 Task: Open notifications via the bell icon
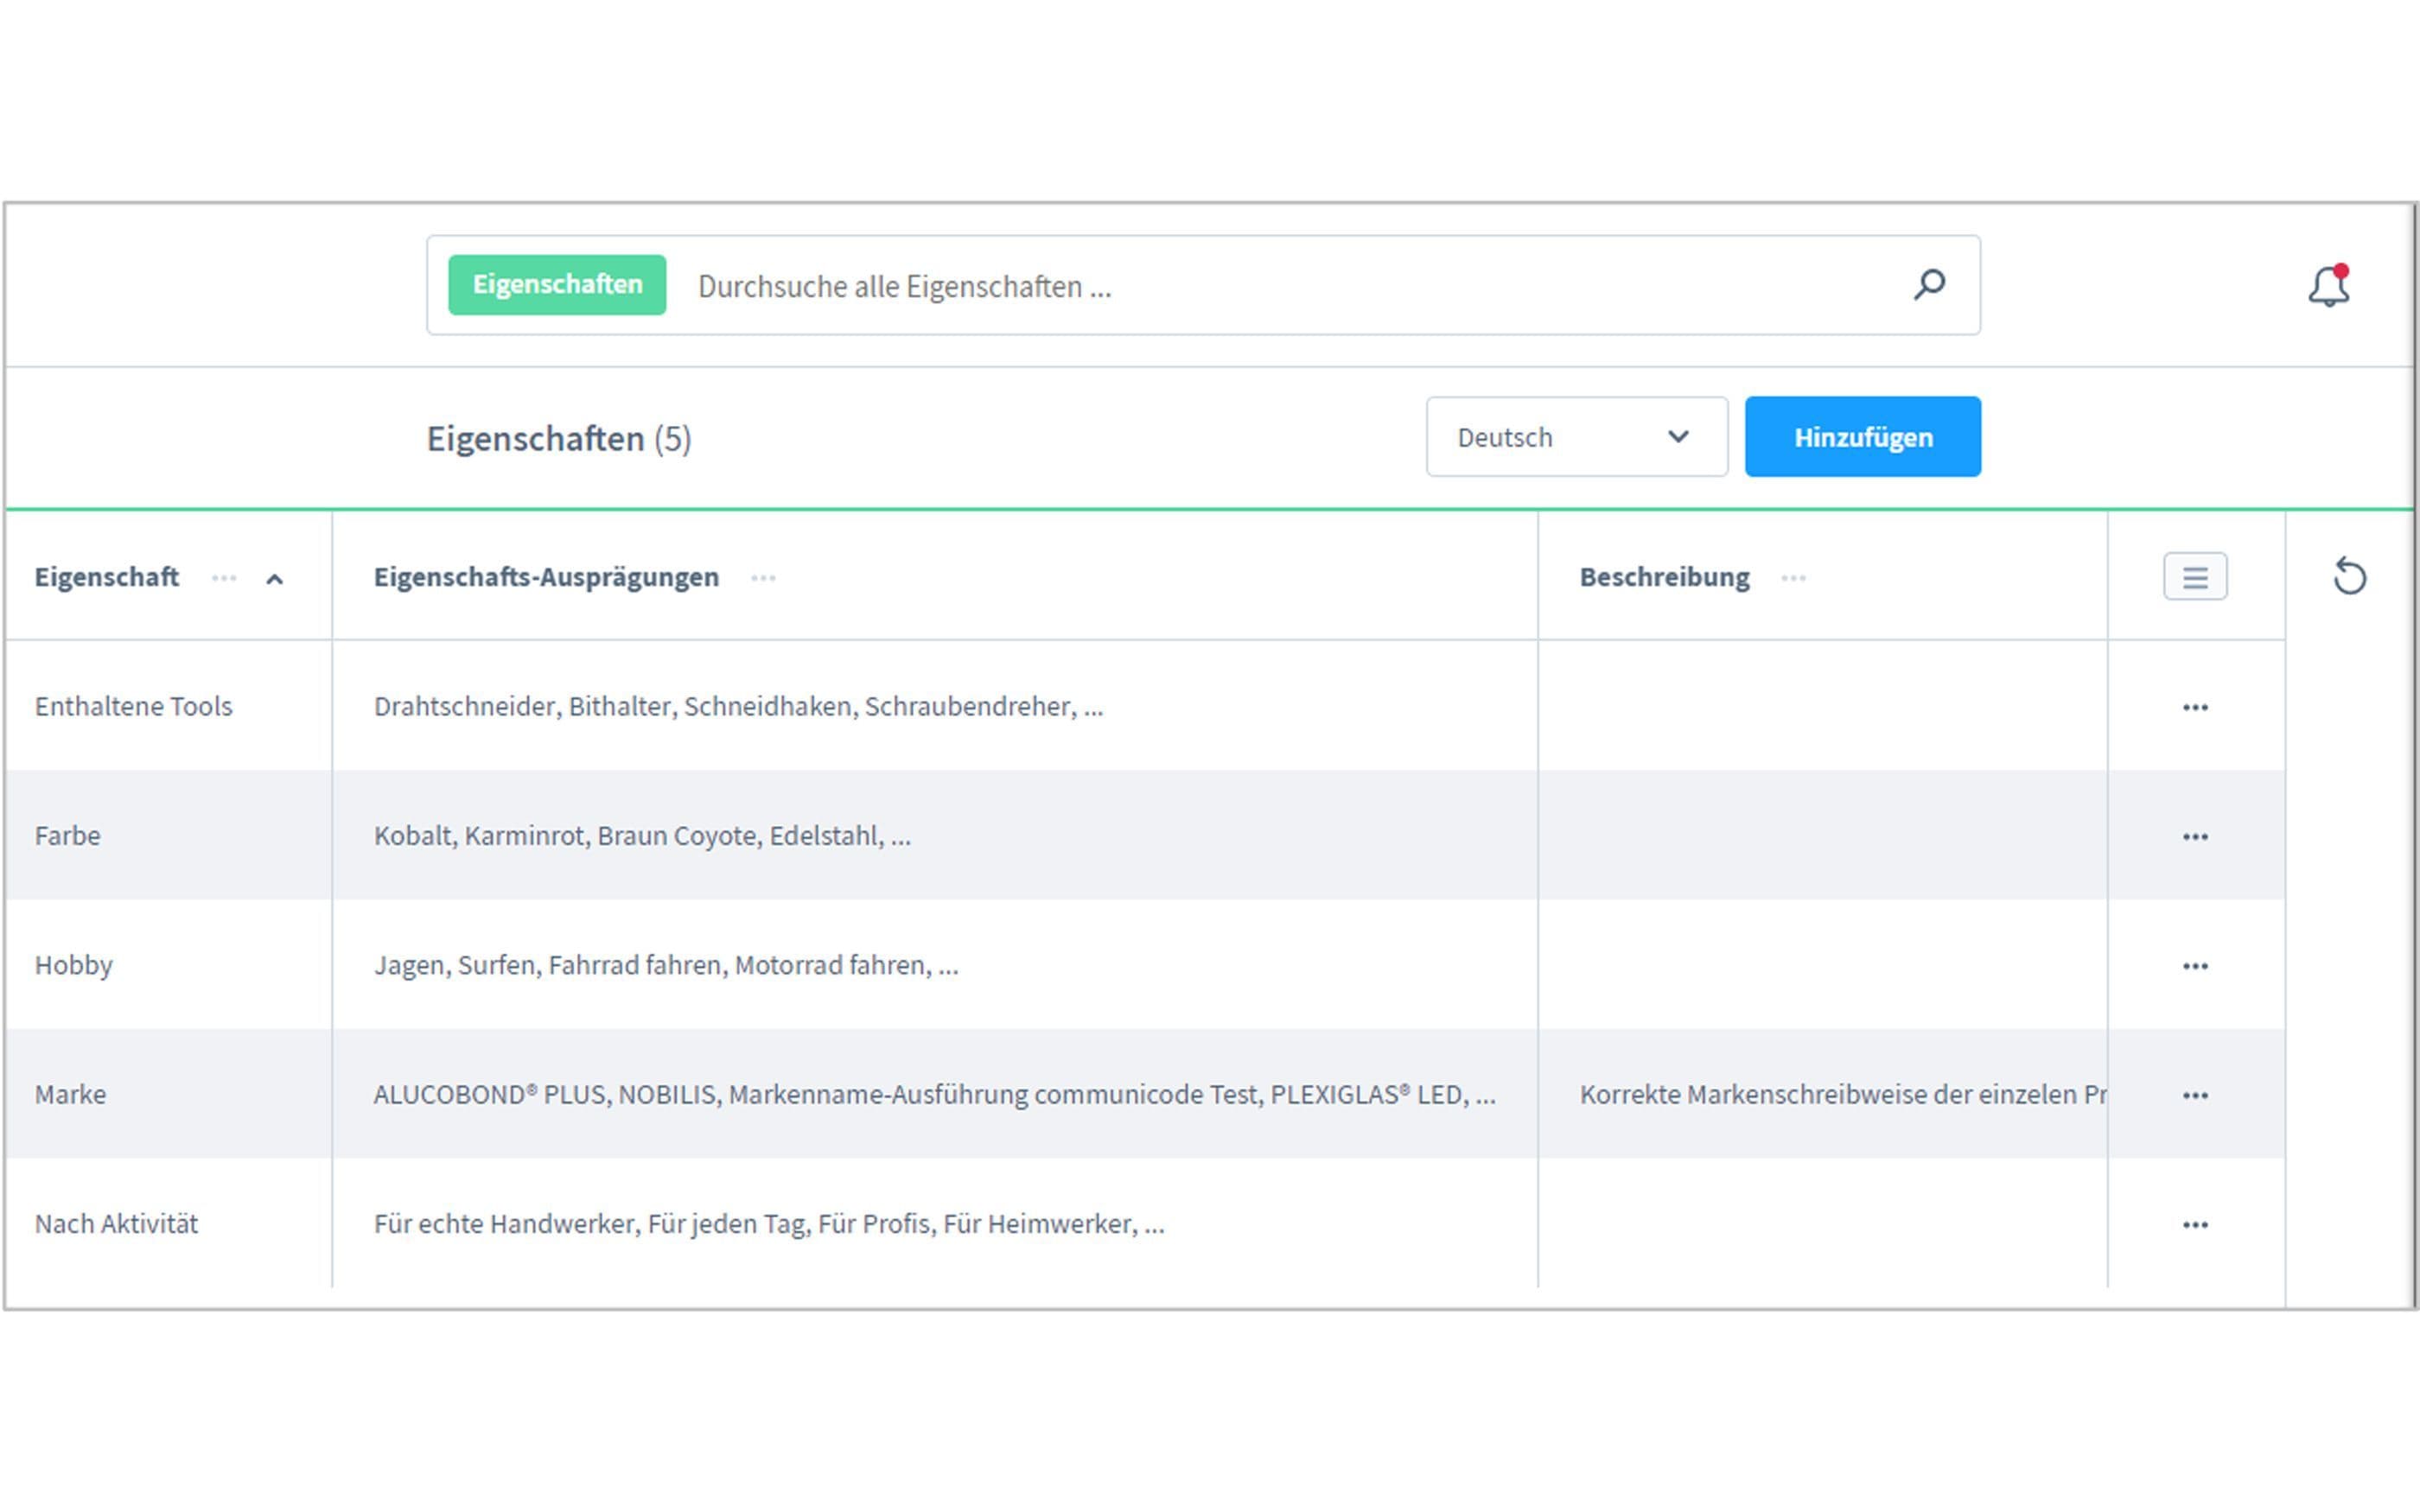pyautogui.click(x=2328, y=285)
